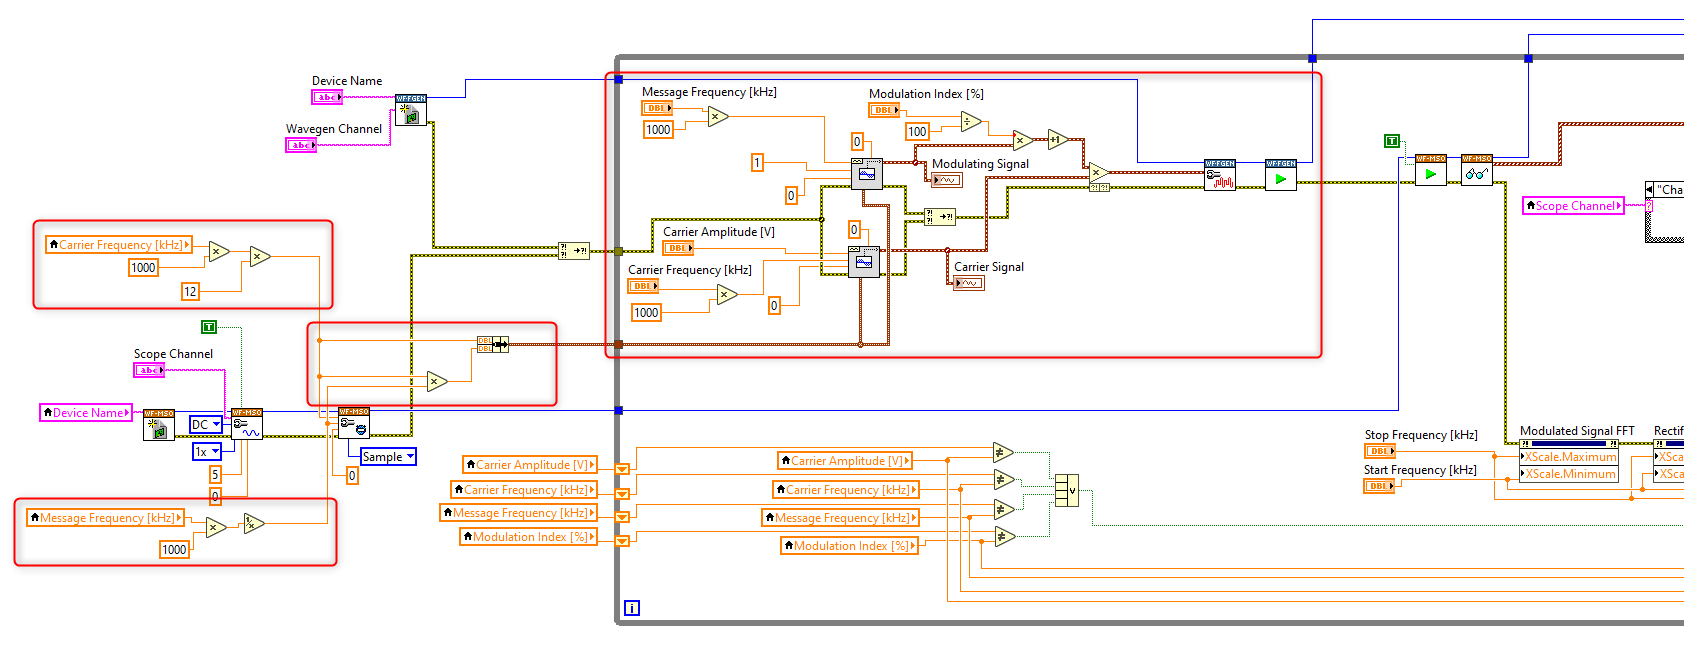Click the WF FGEN run node with green arrow
Image resolution: width=1684 pixels, height=667 pixels.
[1280, 175]
